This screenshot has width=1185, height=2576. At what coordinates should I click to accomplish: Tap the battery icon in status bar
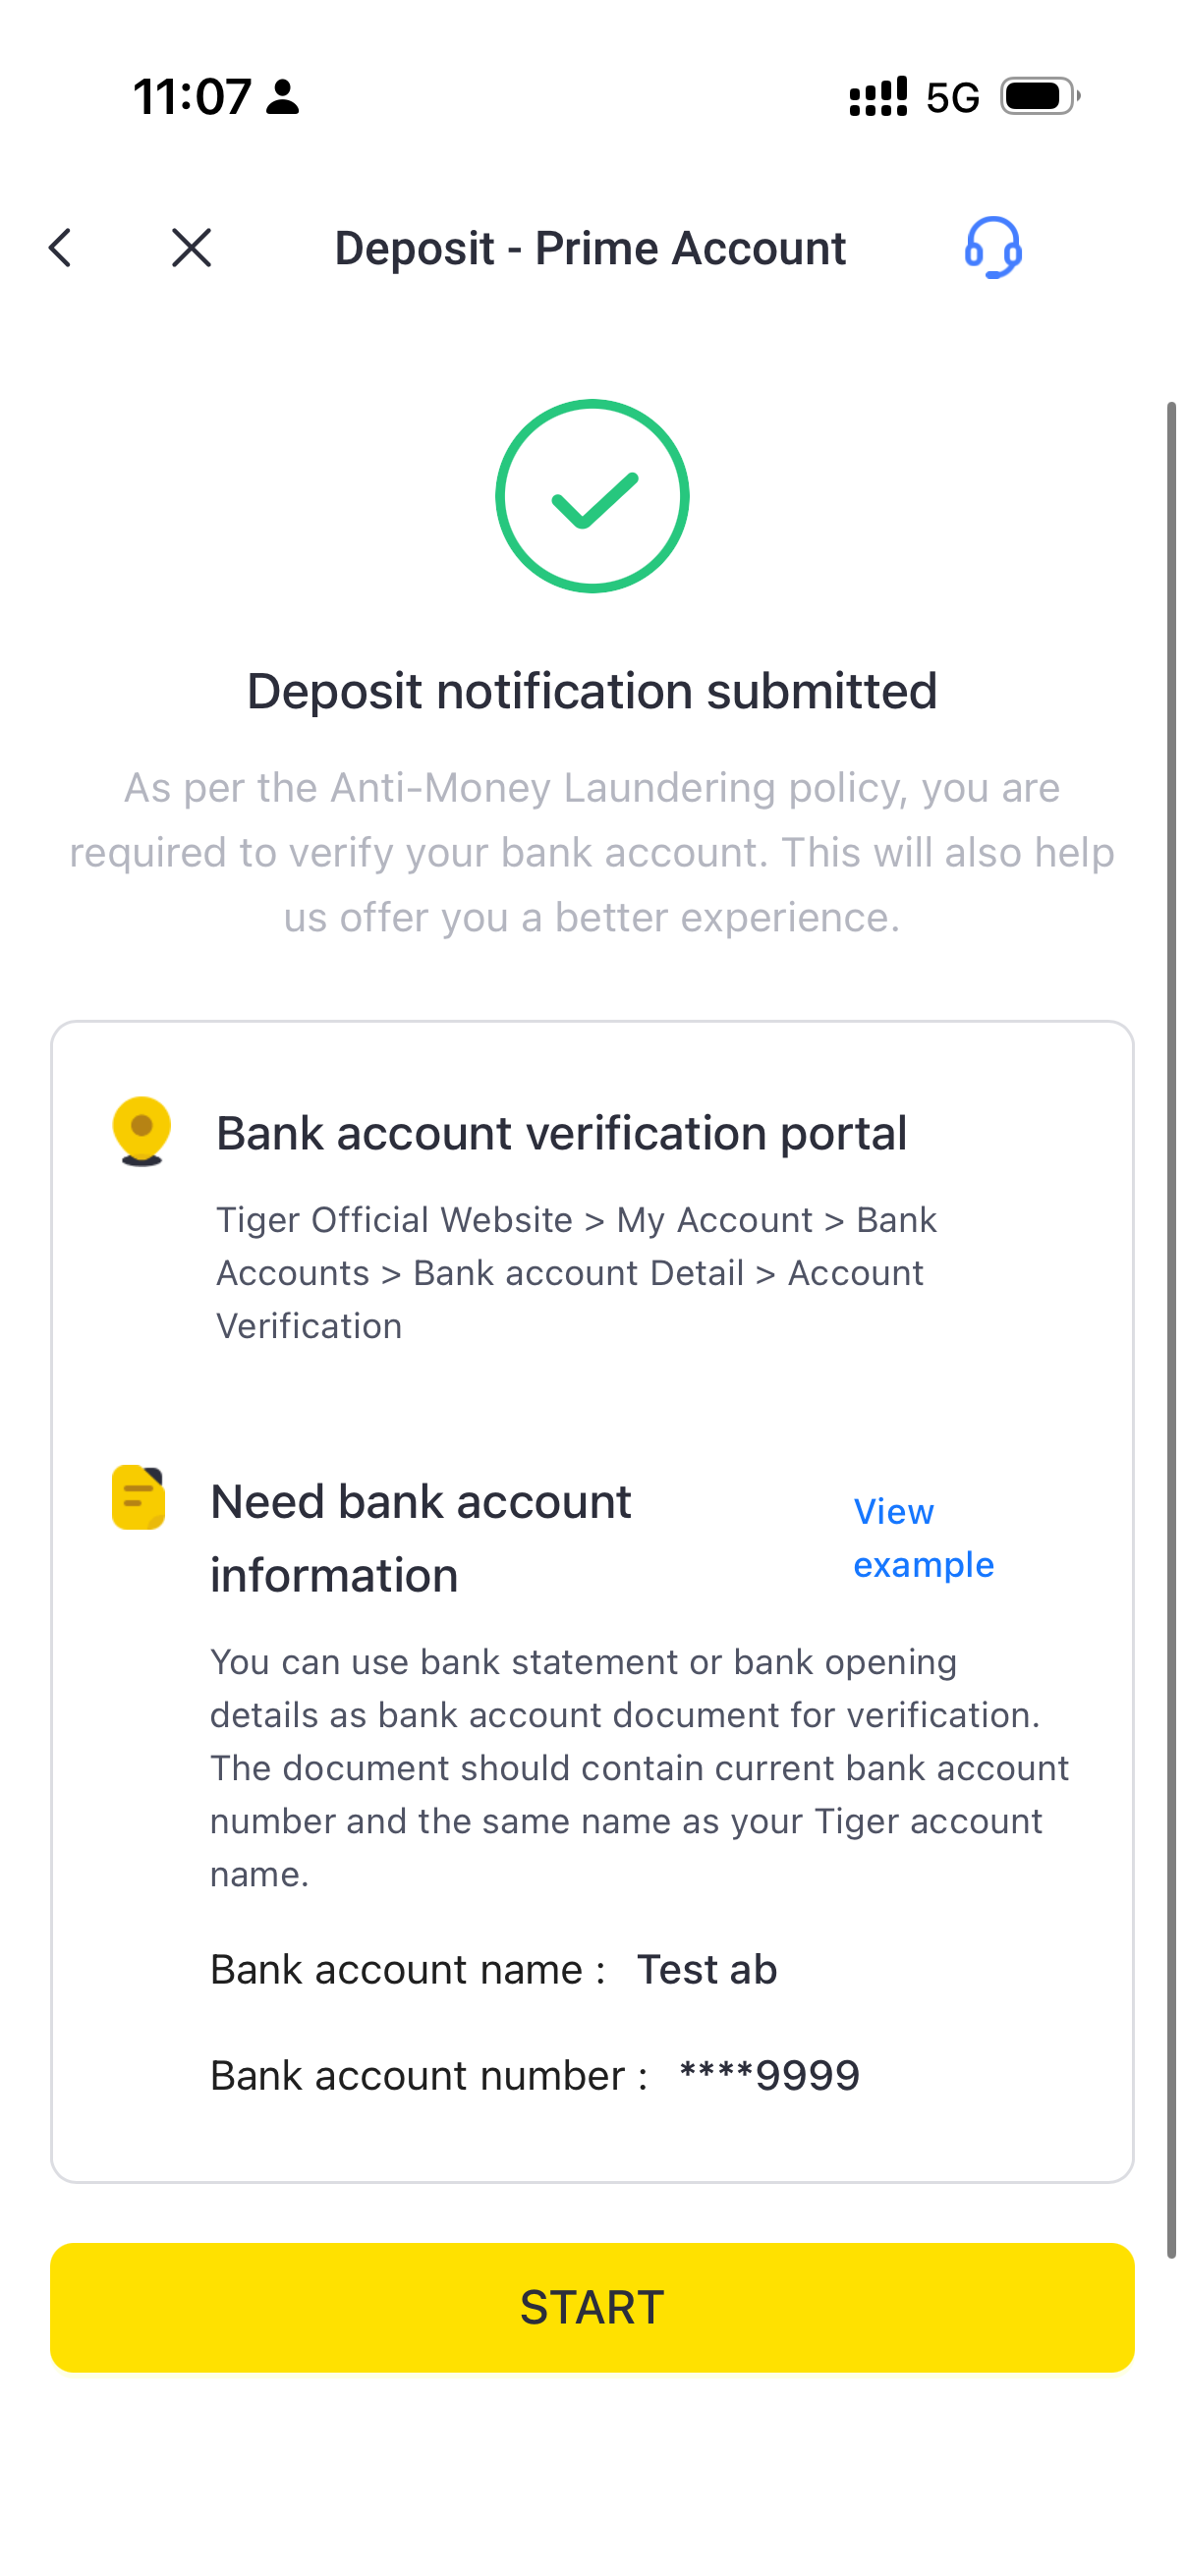tap(1040, 97)
